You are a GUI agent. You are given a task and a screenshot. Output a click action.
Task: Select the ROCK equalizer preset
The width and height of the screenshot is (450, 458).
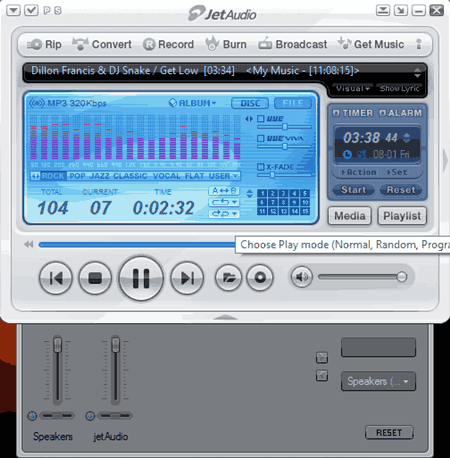point(53,176)
